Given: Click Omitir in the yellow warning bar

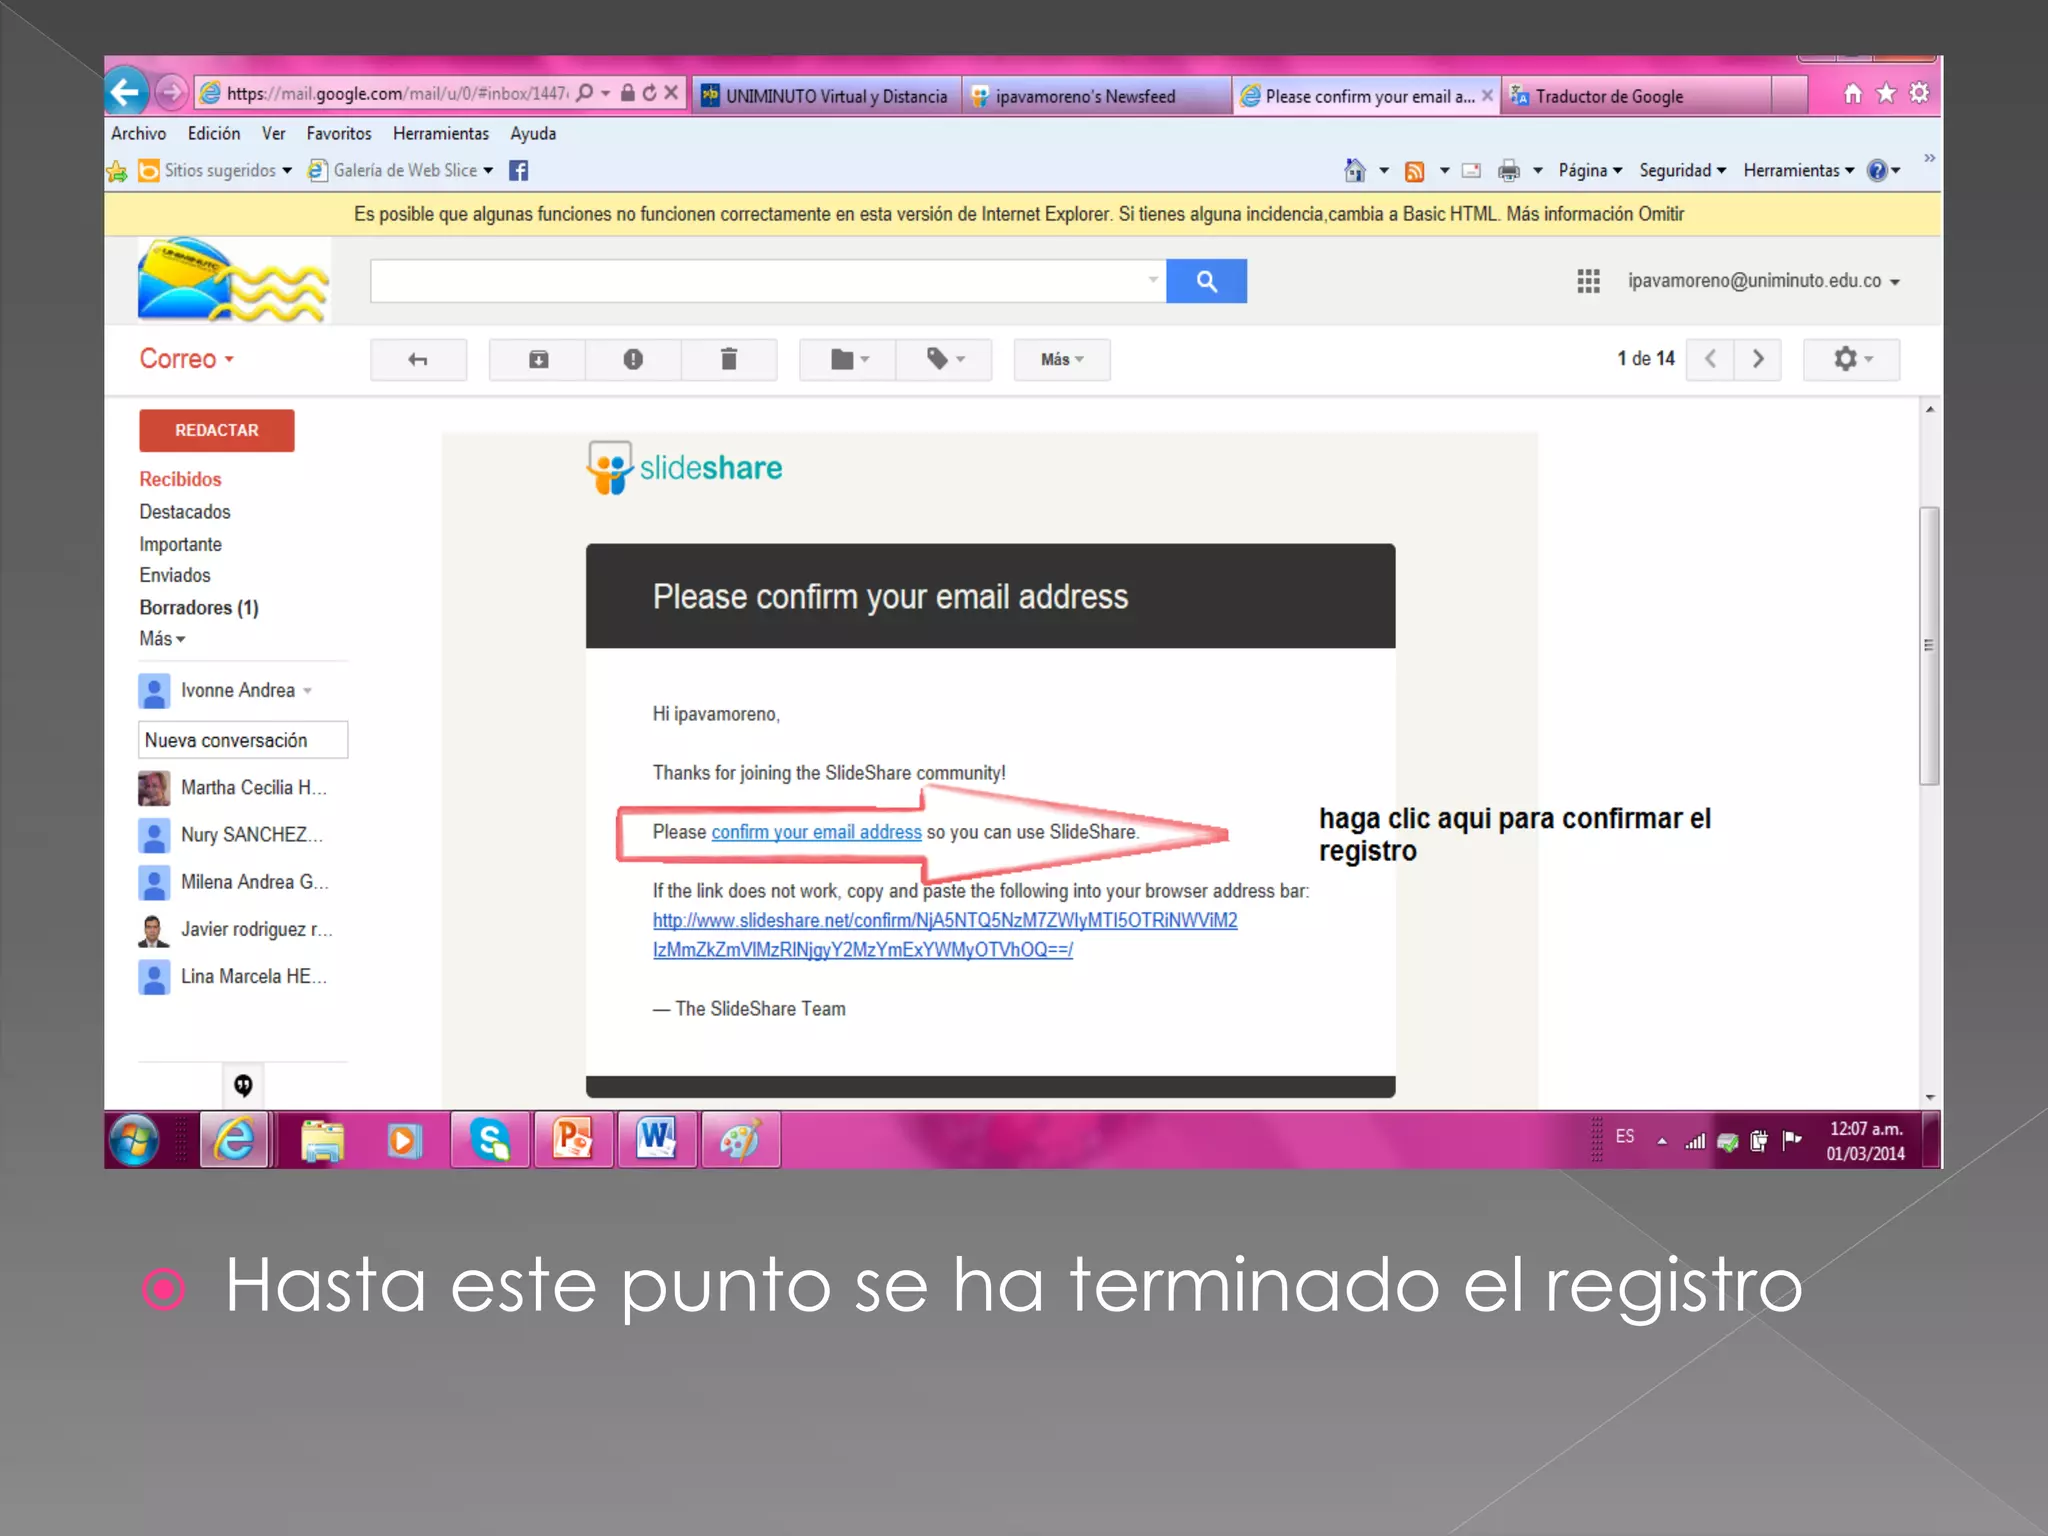Looking at the screenshot, I should [1661, 214].
